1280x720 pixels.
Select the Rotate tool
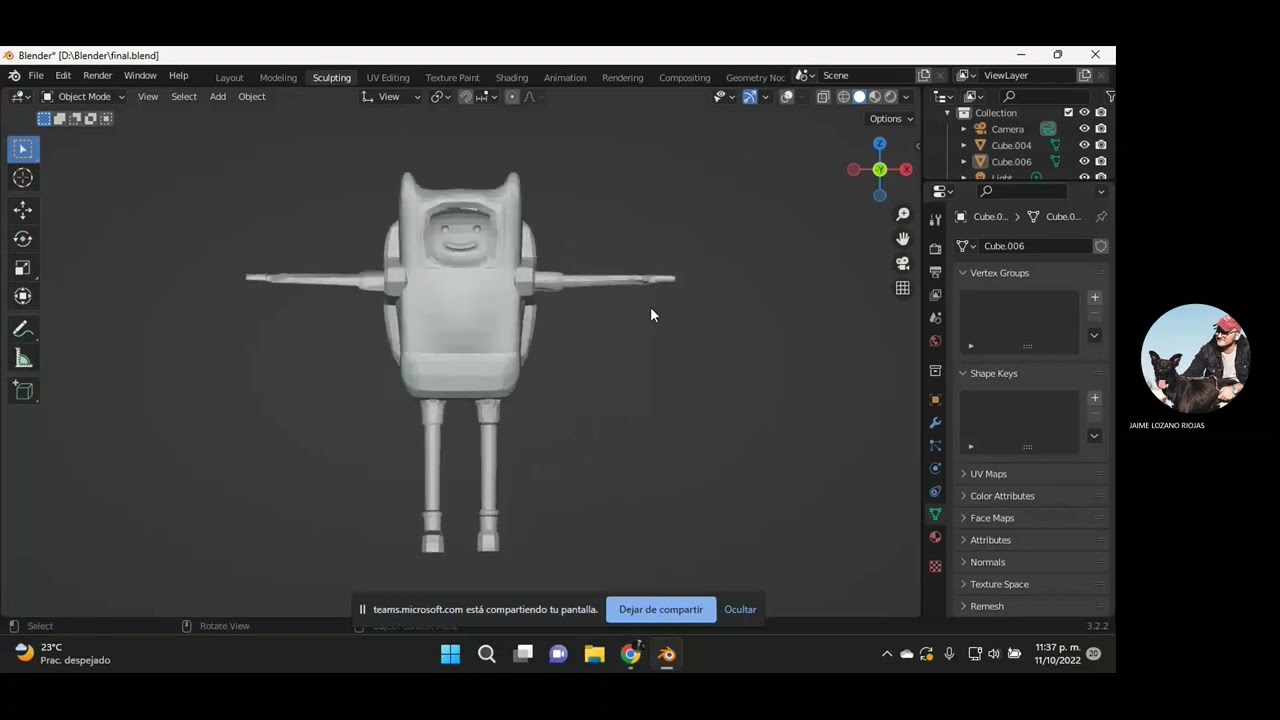tap(23, 239)
